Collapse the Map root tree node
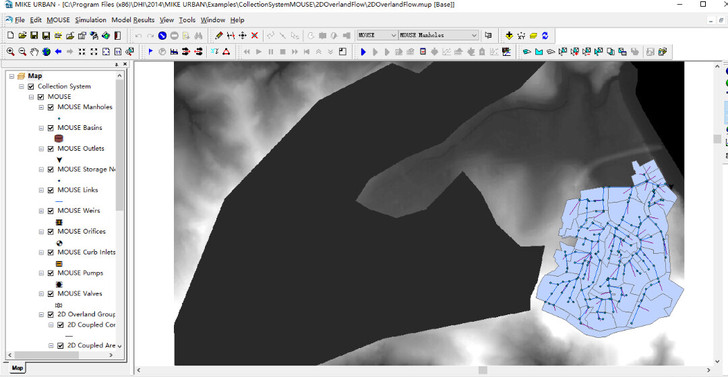Image resolution: width=728 pixels, height=377 pixels. [x=12, y=76]
